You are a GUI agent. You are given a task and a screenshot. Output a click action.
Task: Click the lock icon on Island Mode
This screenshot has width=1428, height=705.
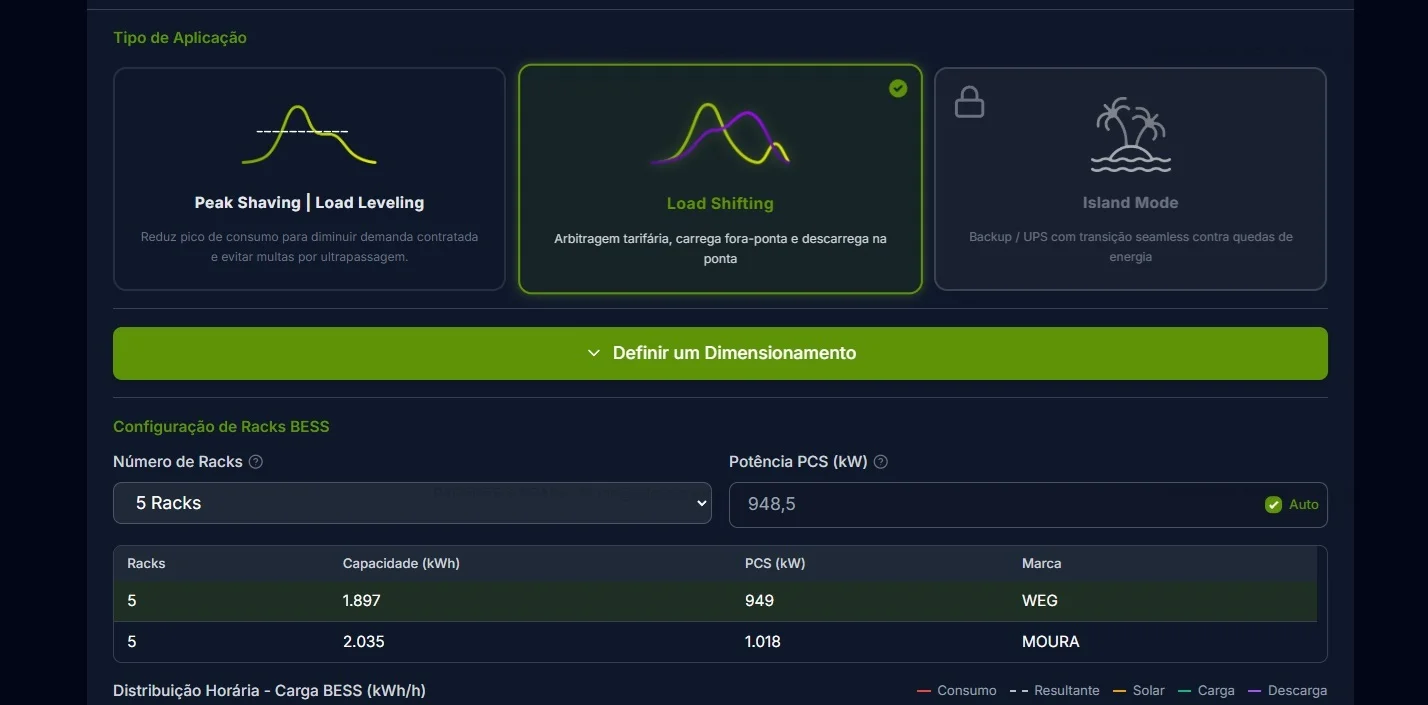(969, 102)
